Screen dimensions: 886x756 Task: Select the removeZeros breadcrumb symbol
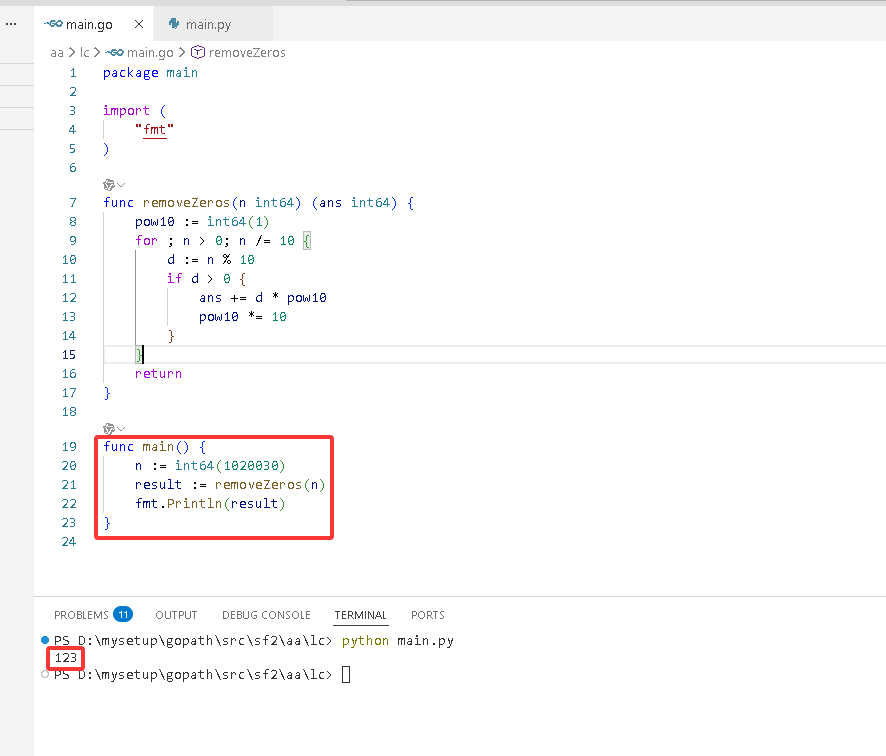click(247, 53)
